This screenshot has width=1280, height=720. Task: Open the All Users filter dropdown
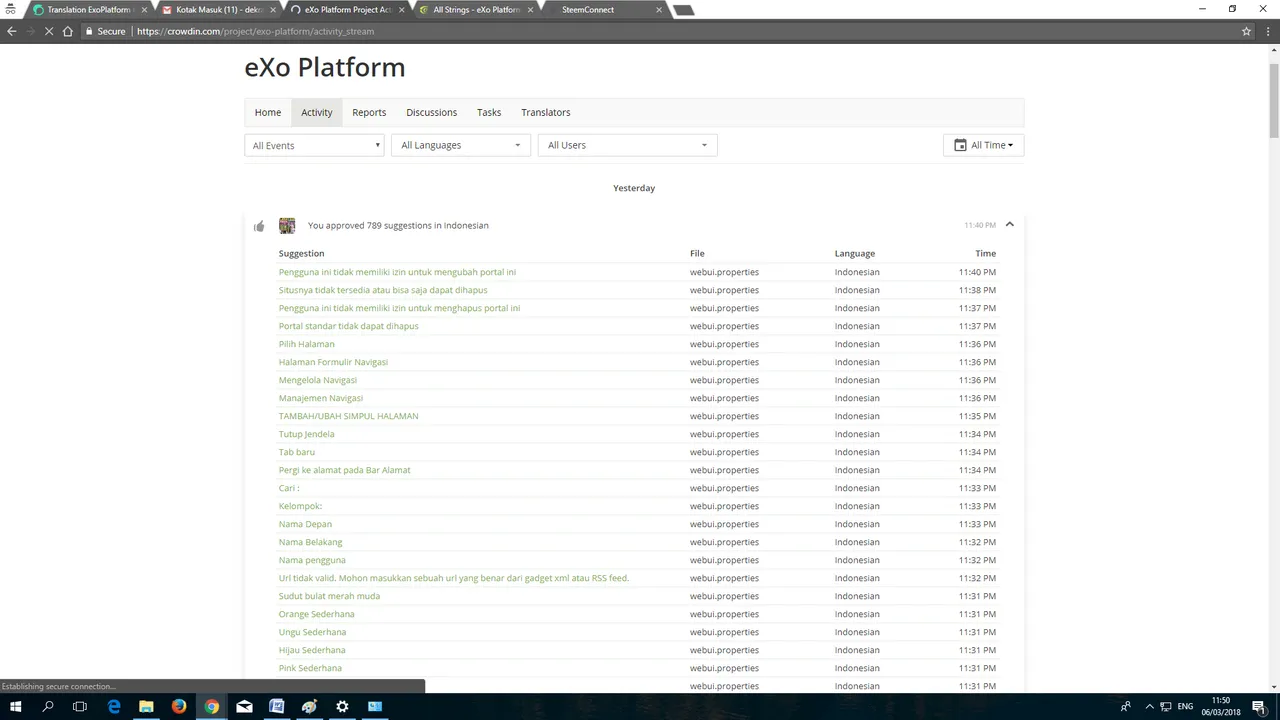pyautogui.click(x=627, y=145)
